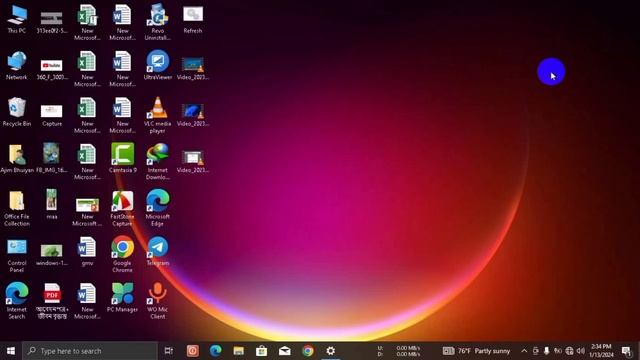Open File Explorer from the taskbar
This screenshot has width=640, height=360.
[239, 351]
